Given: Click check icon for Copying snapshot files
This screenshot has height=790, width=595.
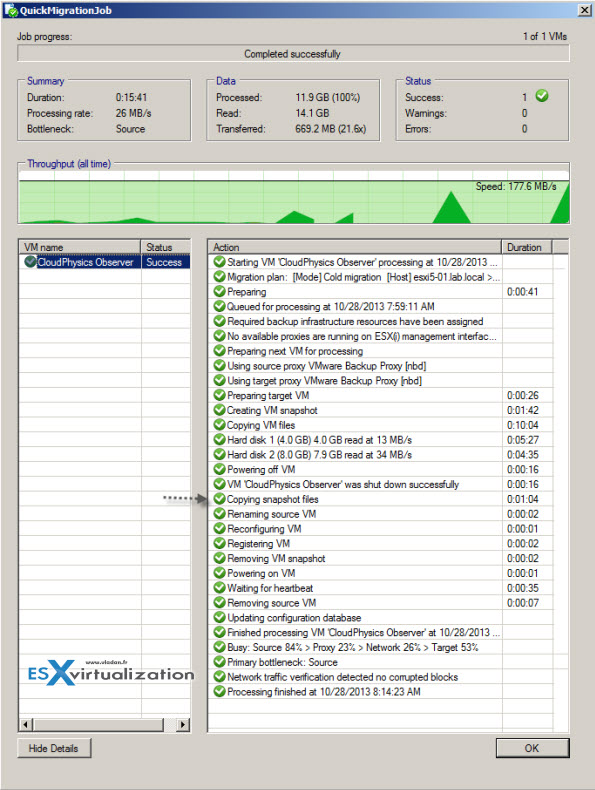Looking at the screenshot, I should click(219, 499).
